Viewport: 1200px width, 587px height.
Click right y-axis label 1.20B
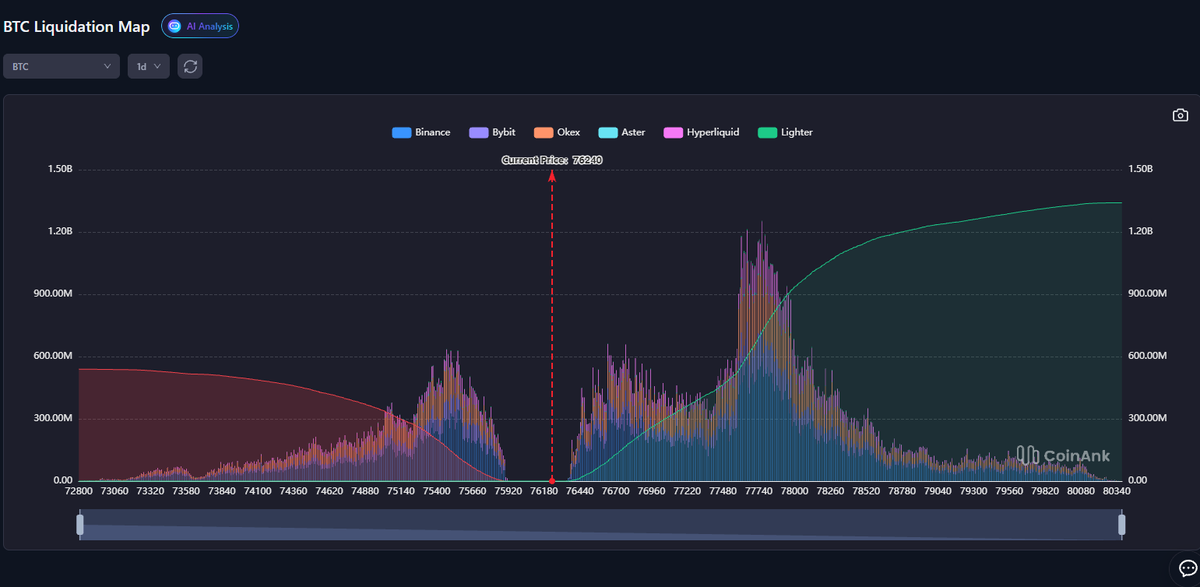1140,231
